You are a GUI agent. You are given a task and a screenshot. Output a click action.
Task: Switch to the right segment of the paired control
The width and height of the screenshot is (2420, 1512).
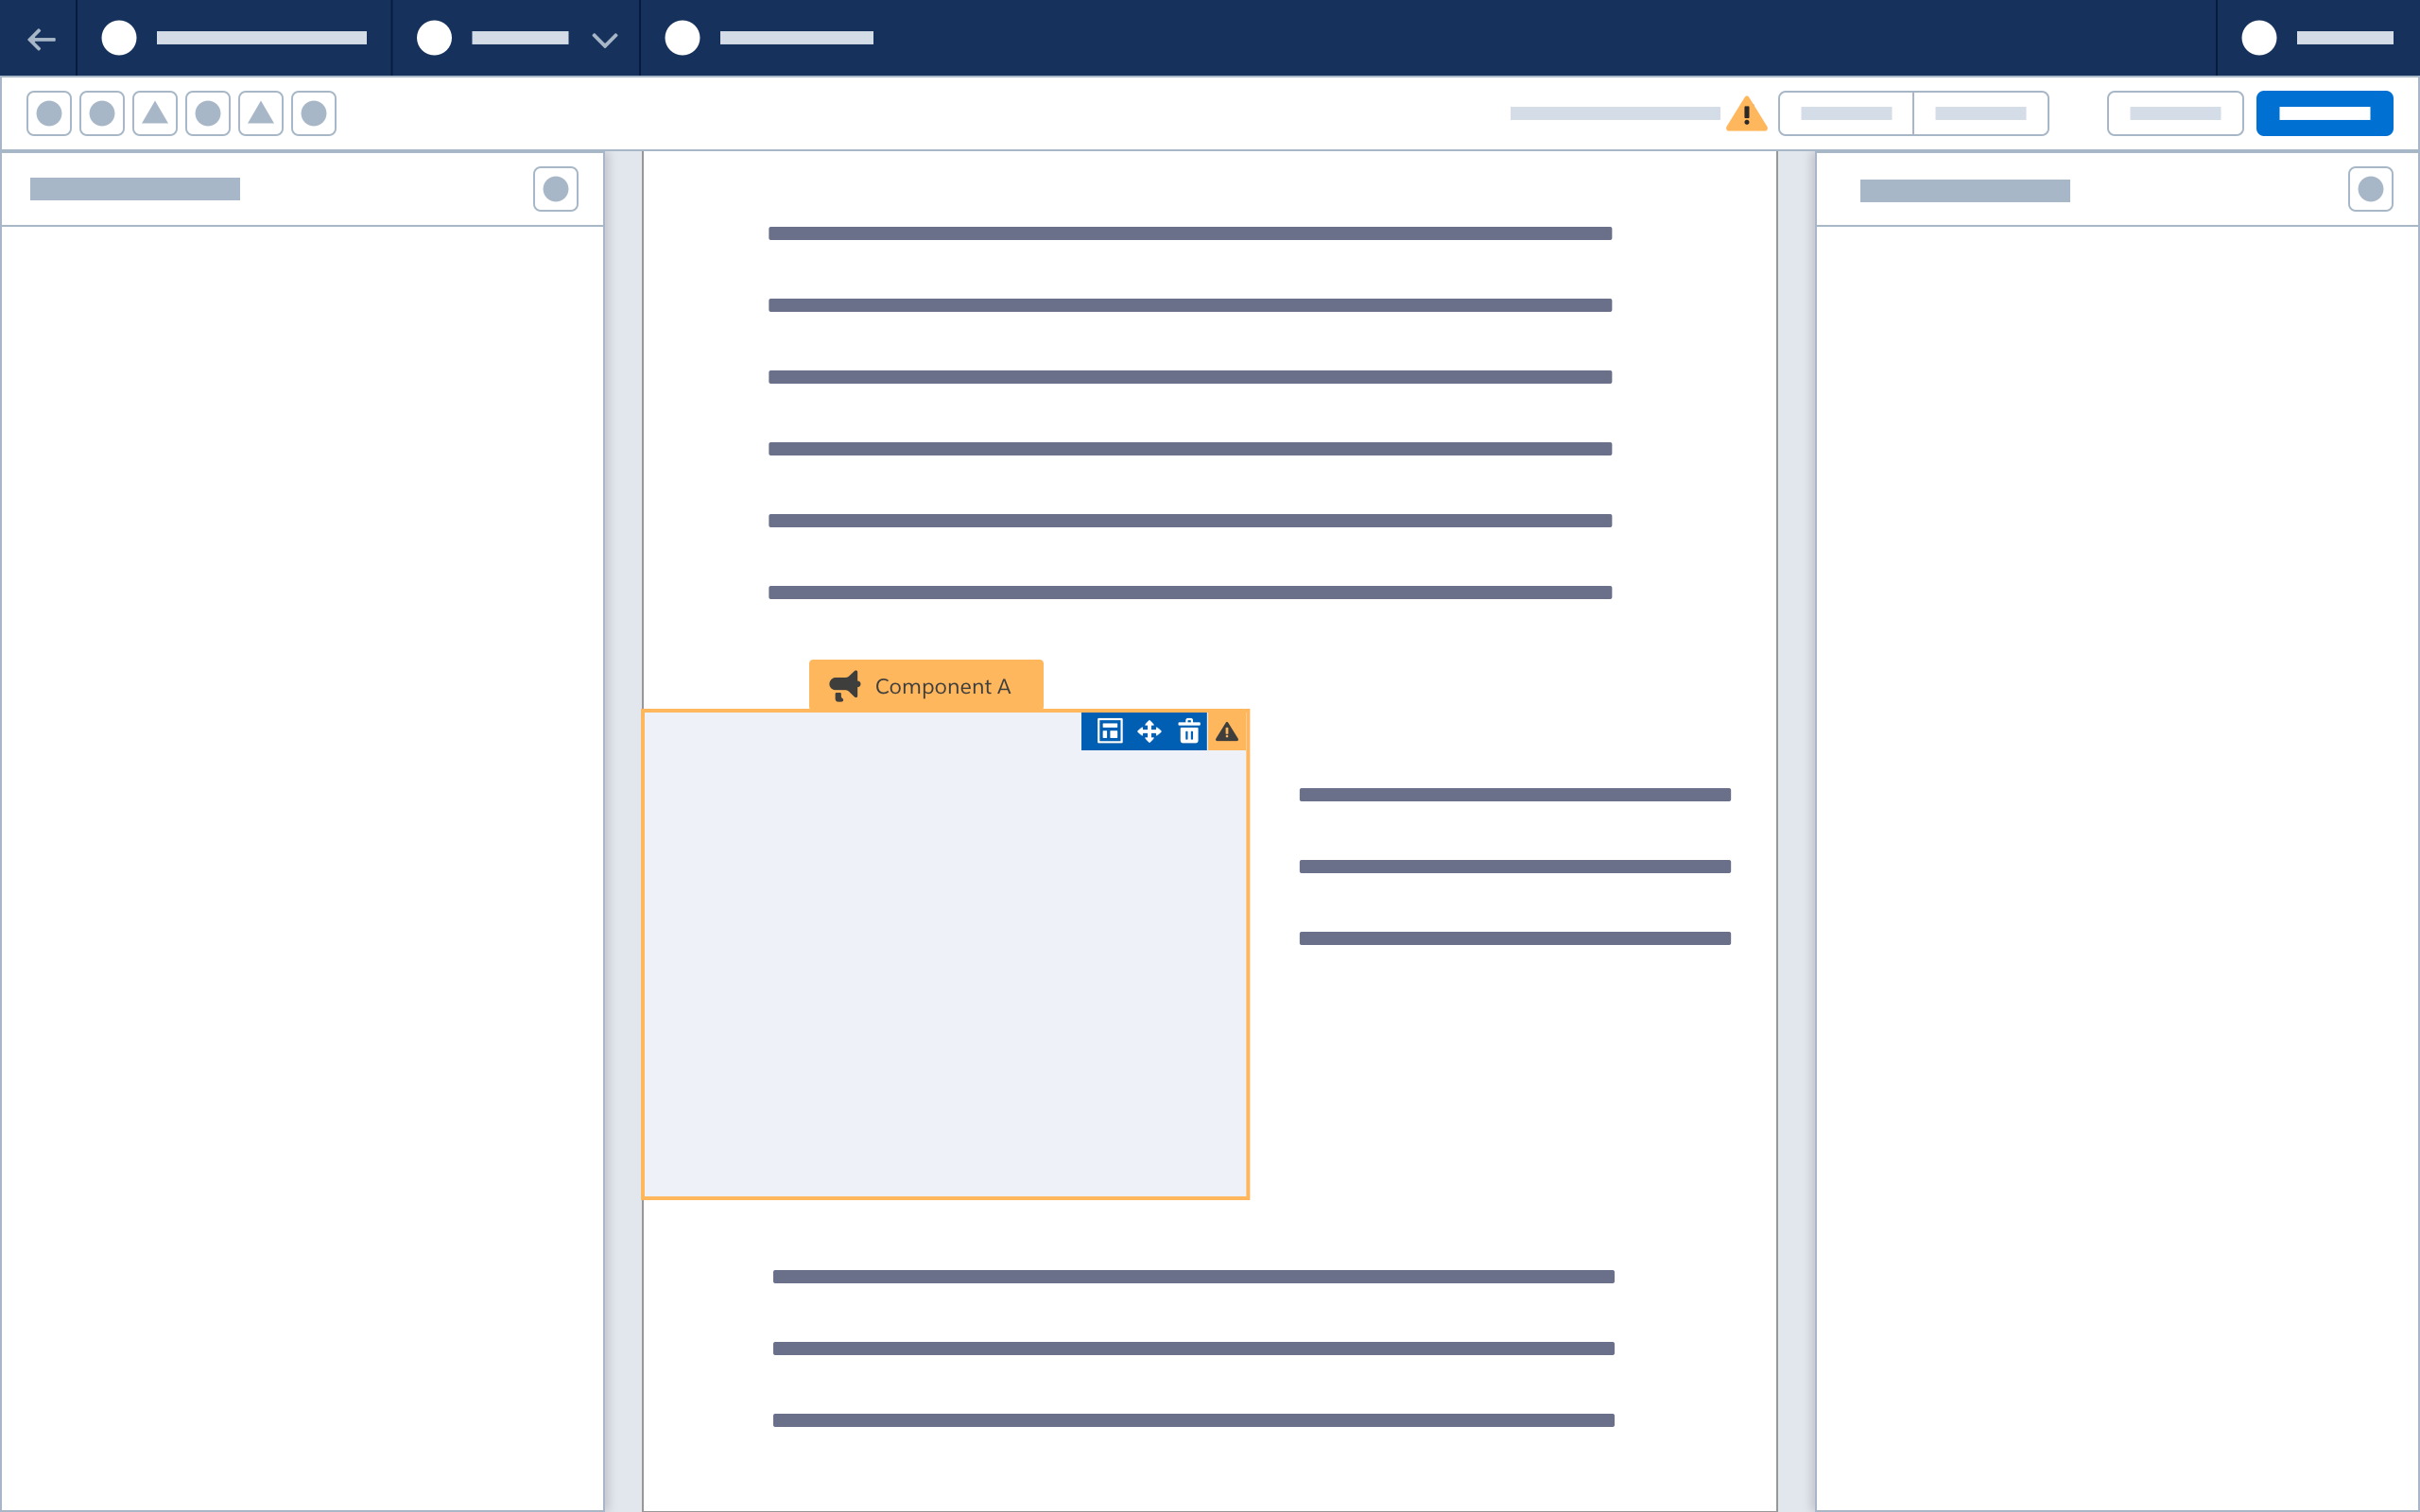1981,113
